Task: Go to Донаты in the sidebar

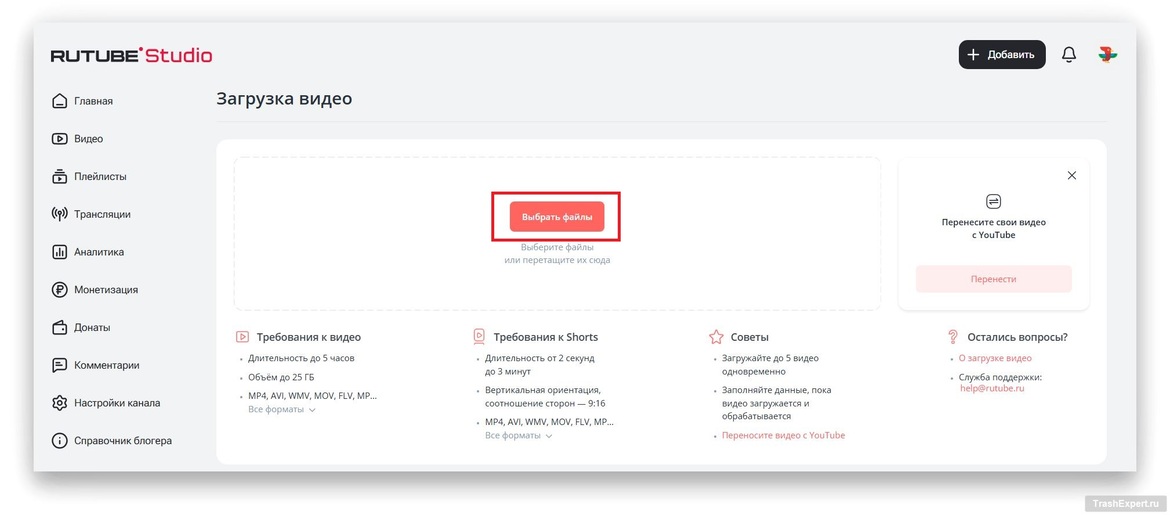Action: pos(92,328)
